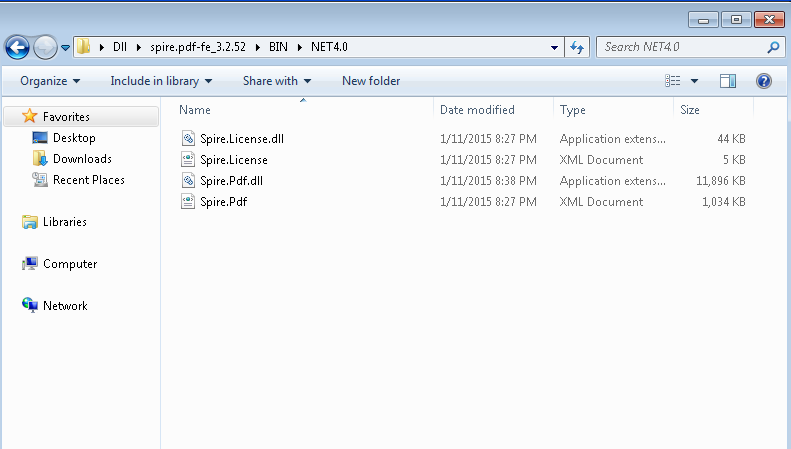The height and width of the screenshot is (449, 791).
Task: Click the search magnifier icon
Action: (x=773, y=47)
